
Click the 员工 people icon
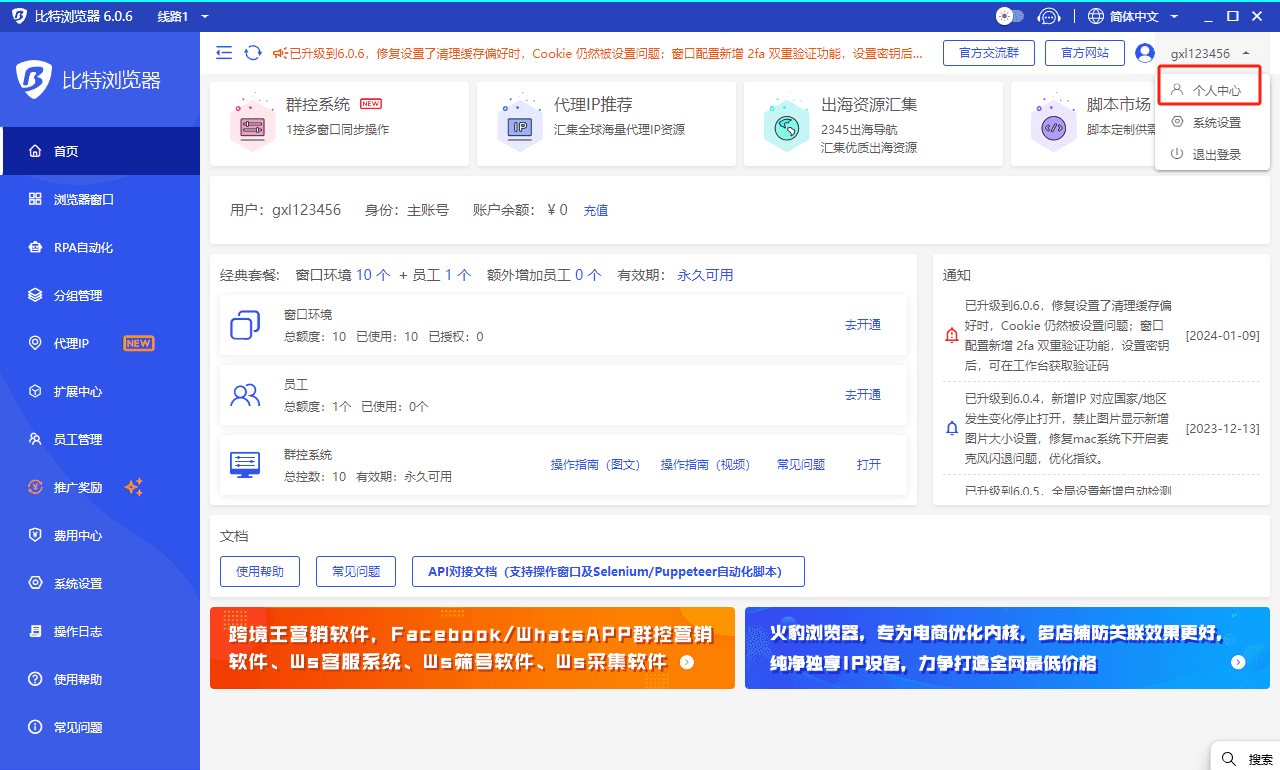[x=245, y=395]
